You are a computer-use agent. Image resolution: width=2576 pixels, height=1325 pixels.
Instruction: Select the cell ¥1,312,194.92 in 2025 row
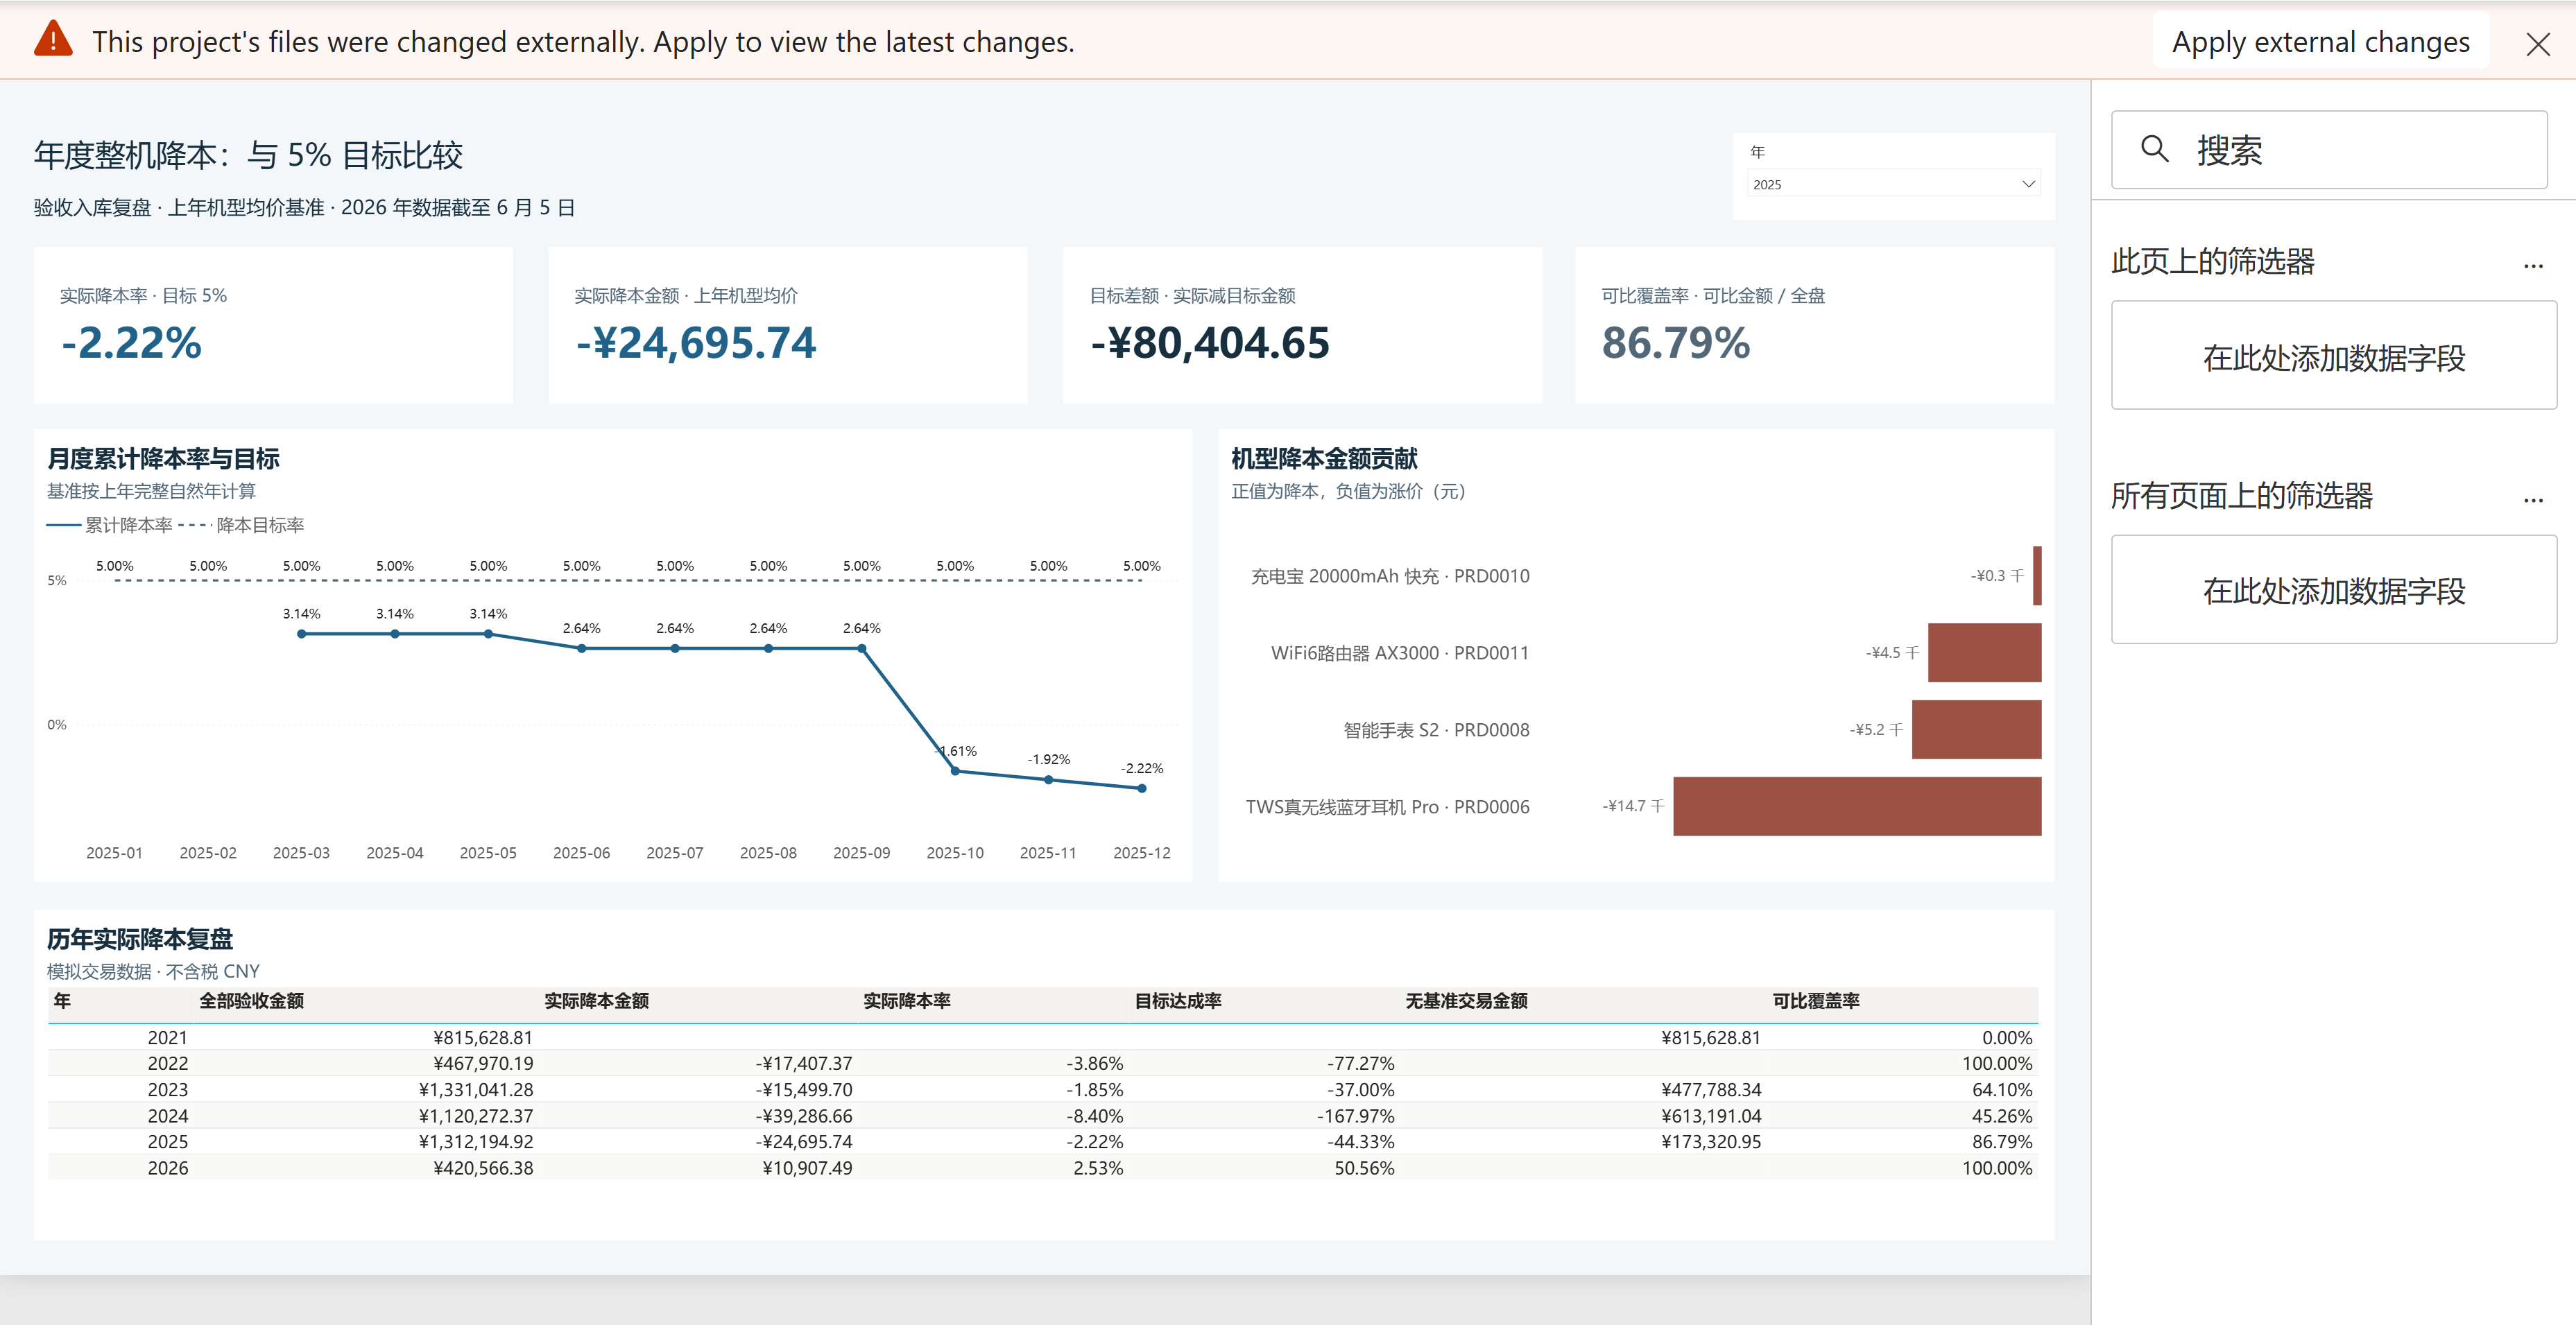476,1142
